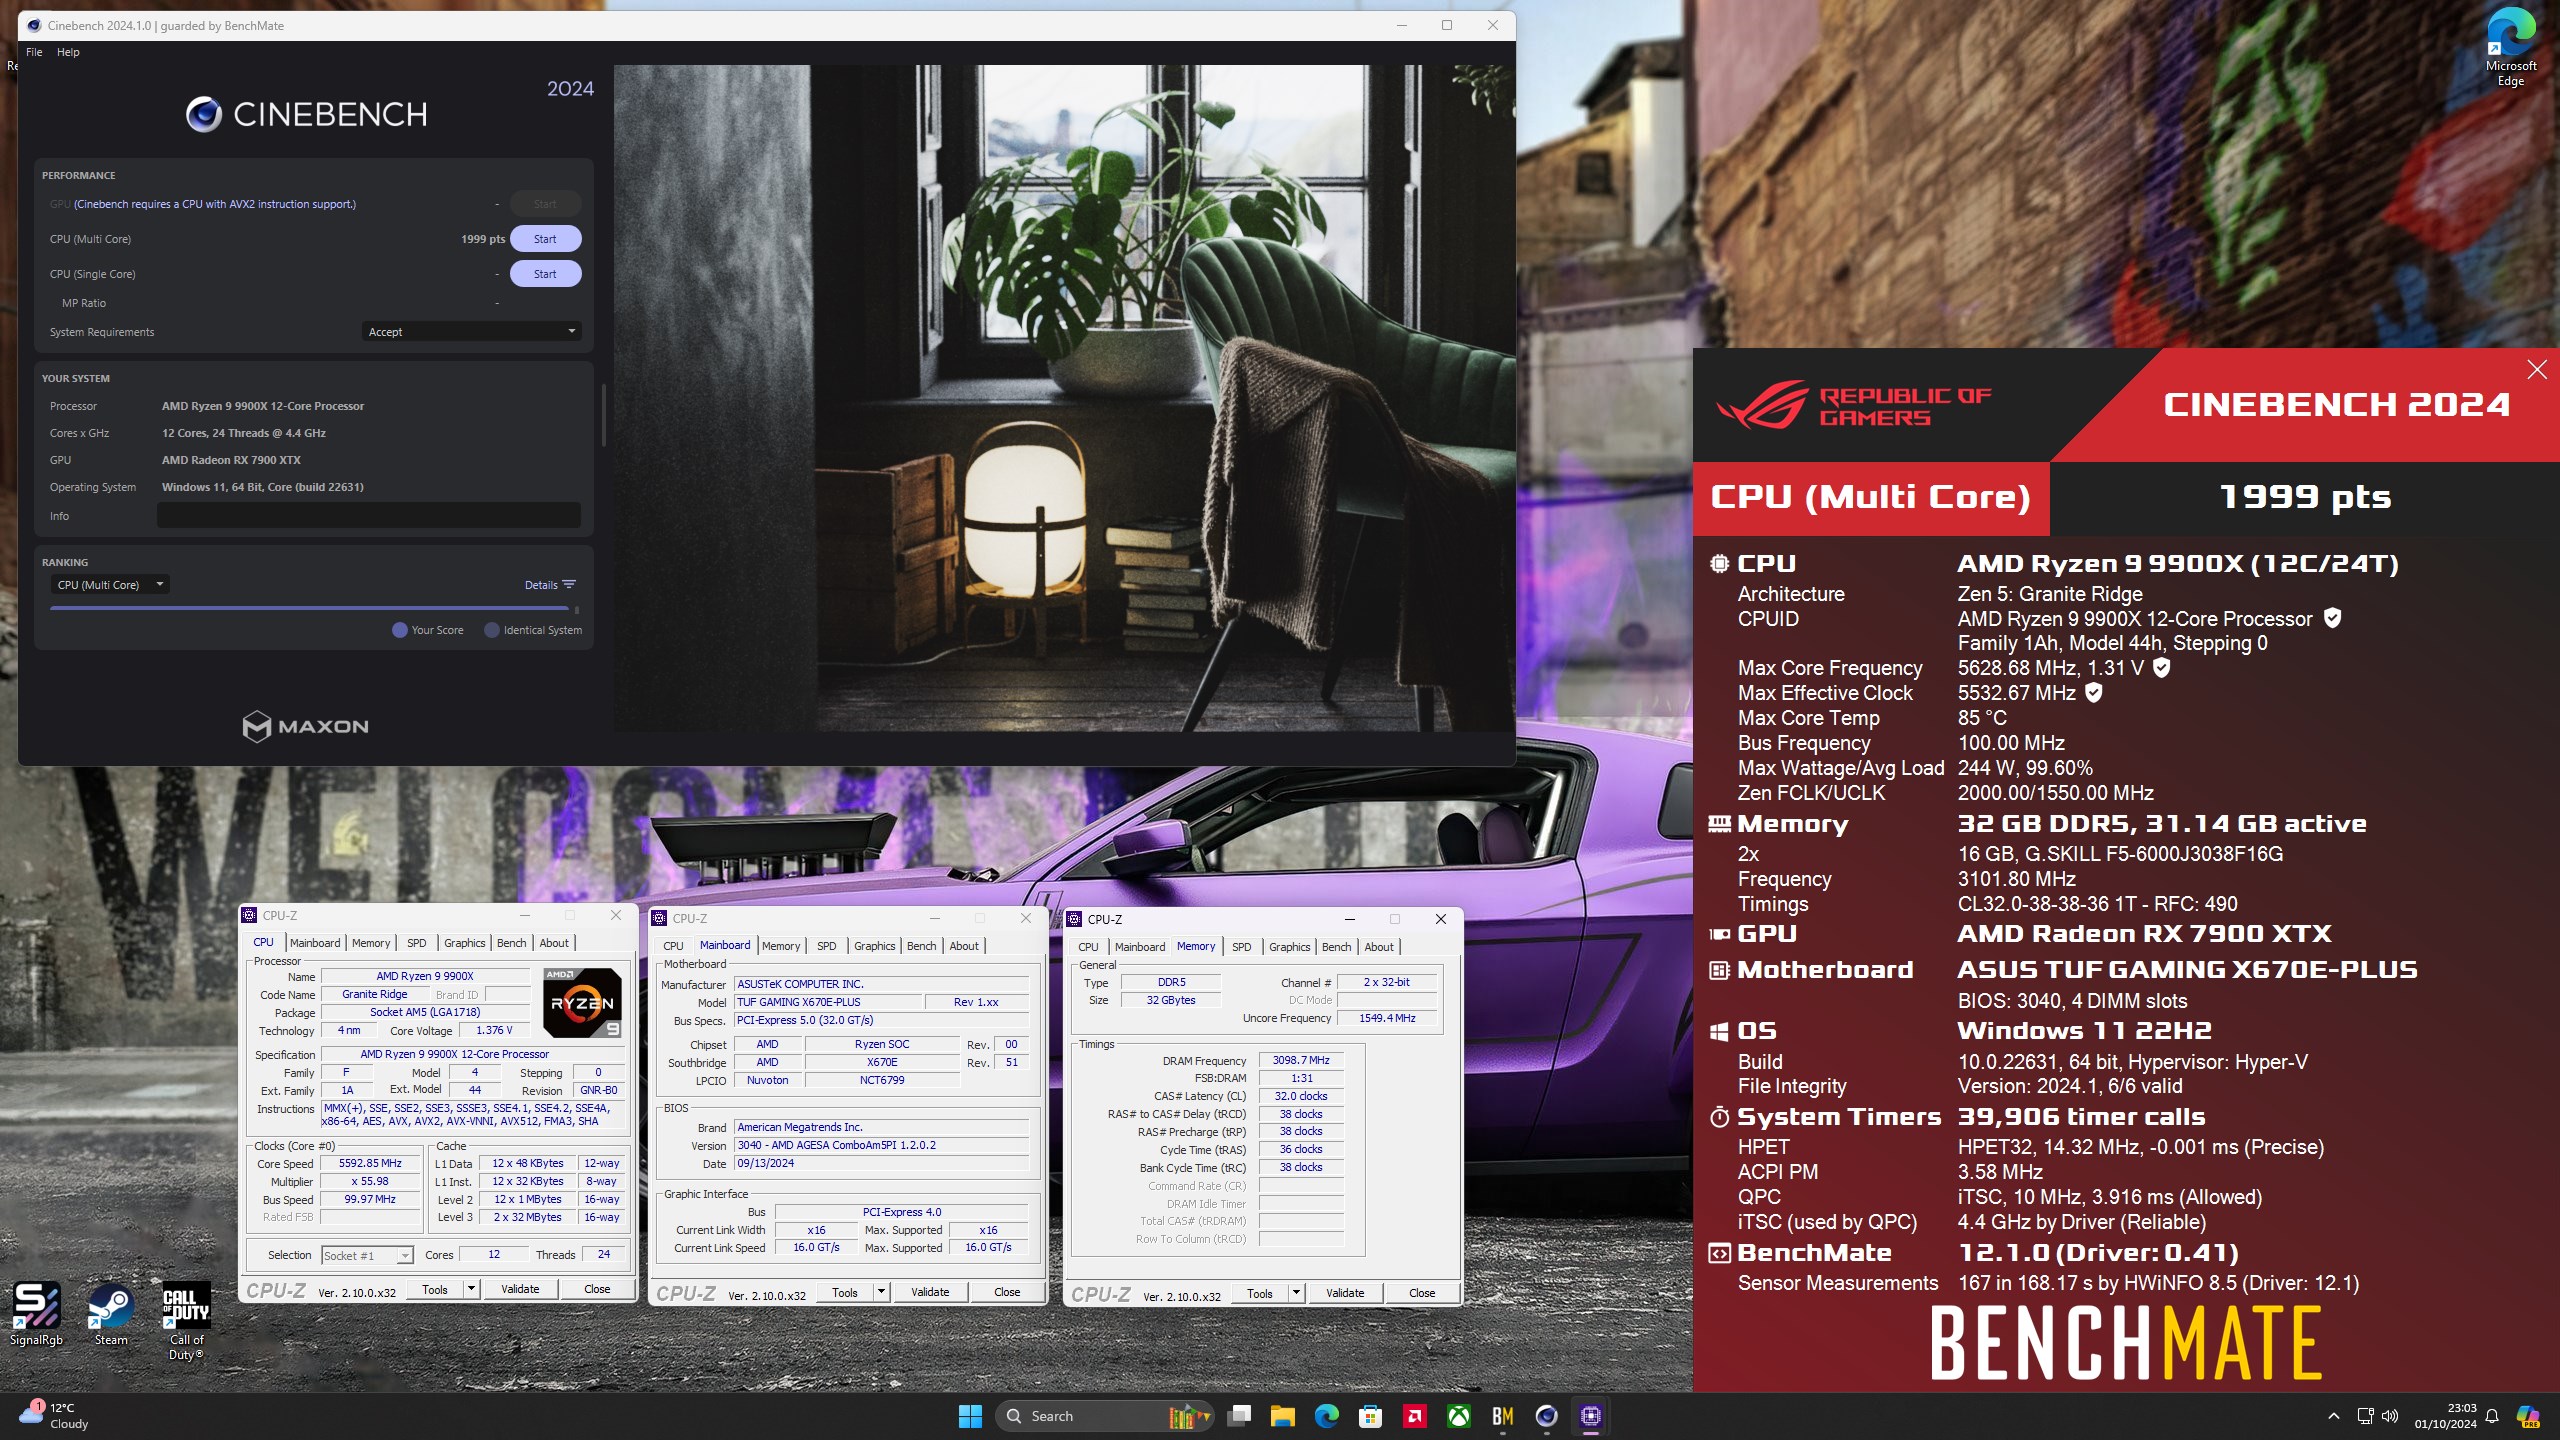Viewport: 2560px width, 1440px height.
Task: Click the Model field TUF GAMING X670E-PLUS
Action: point(826,1002)
